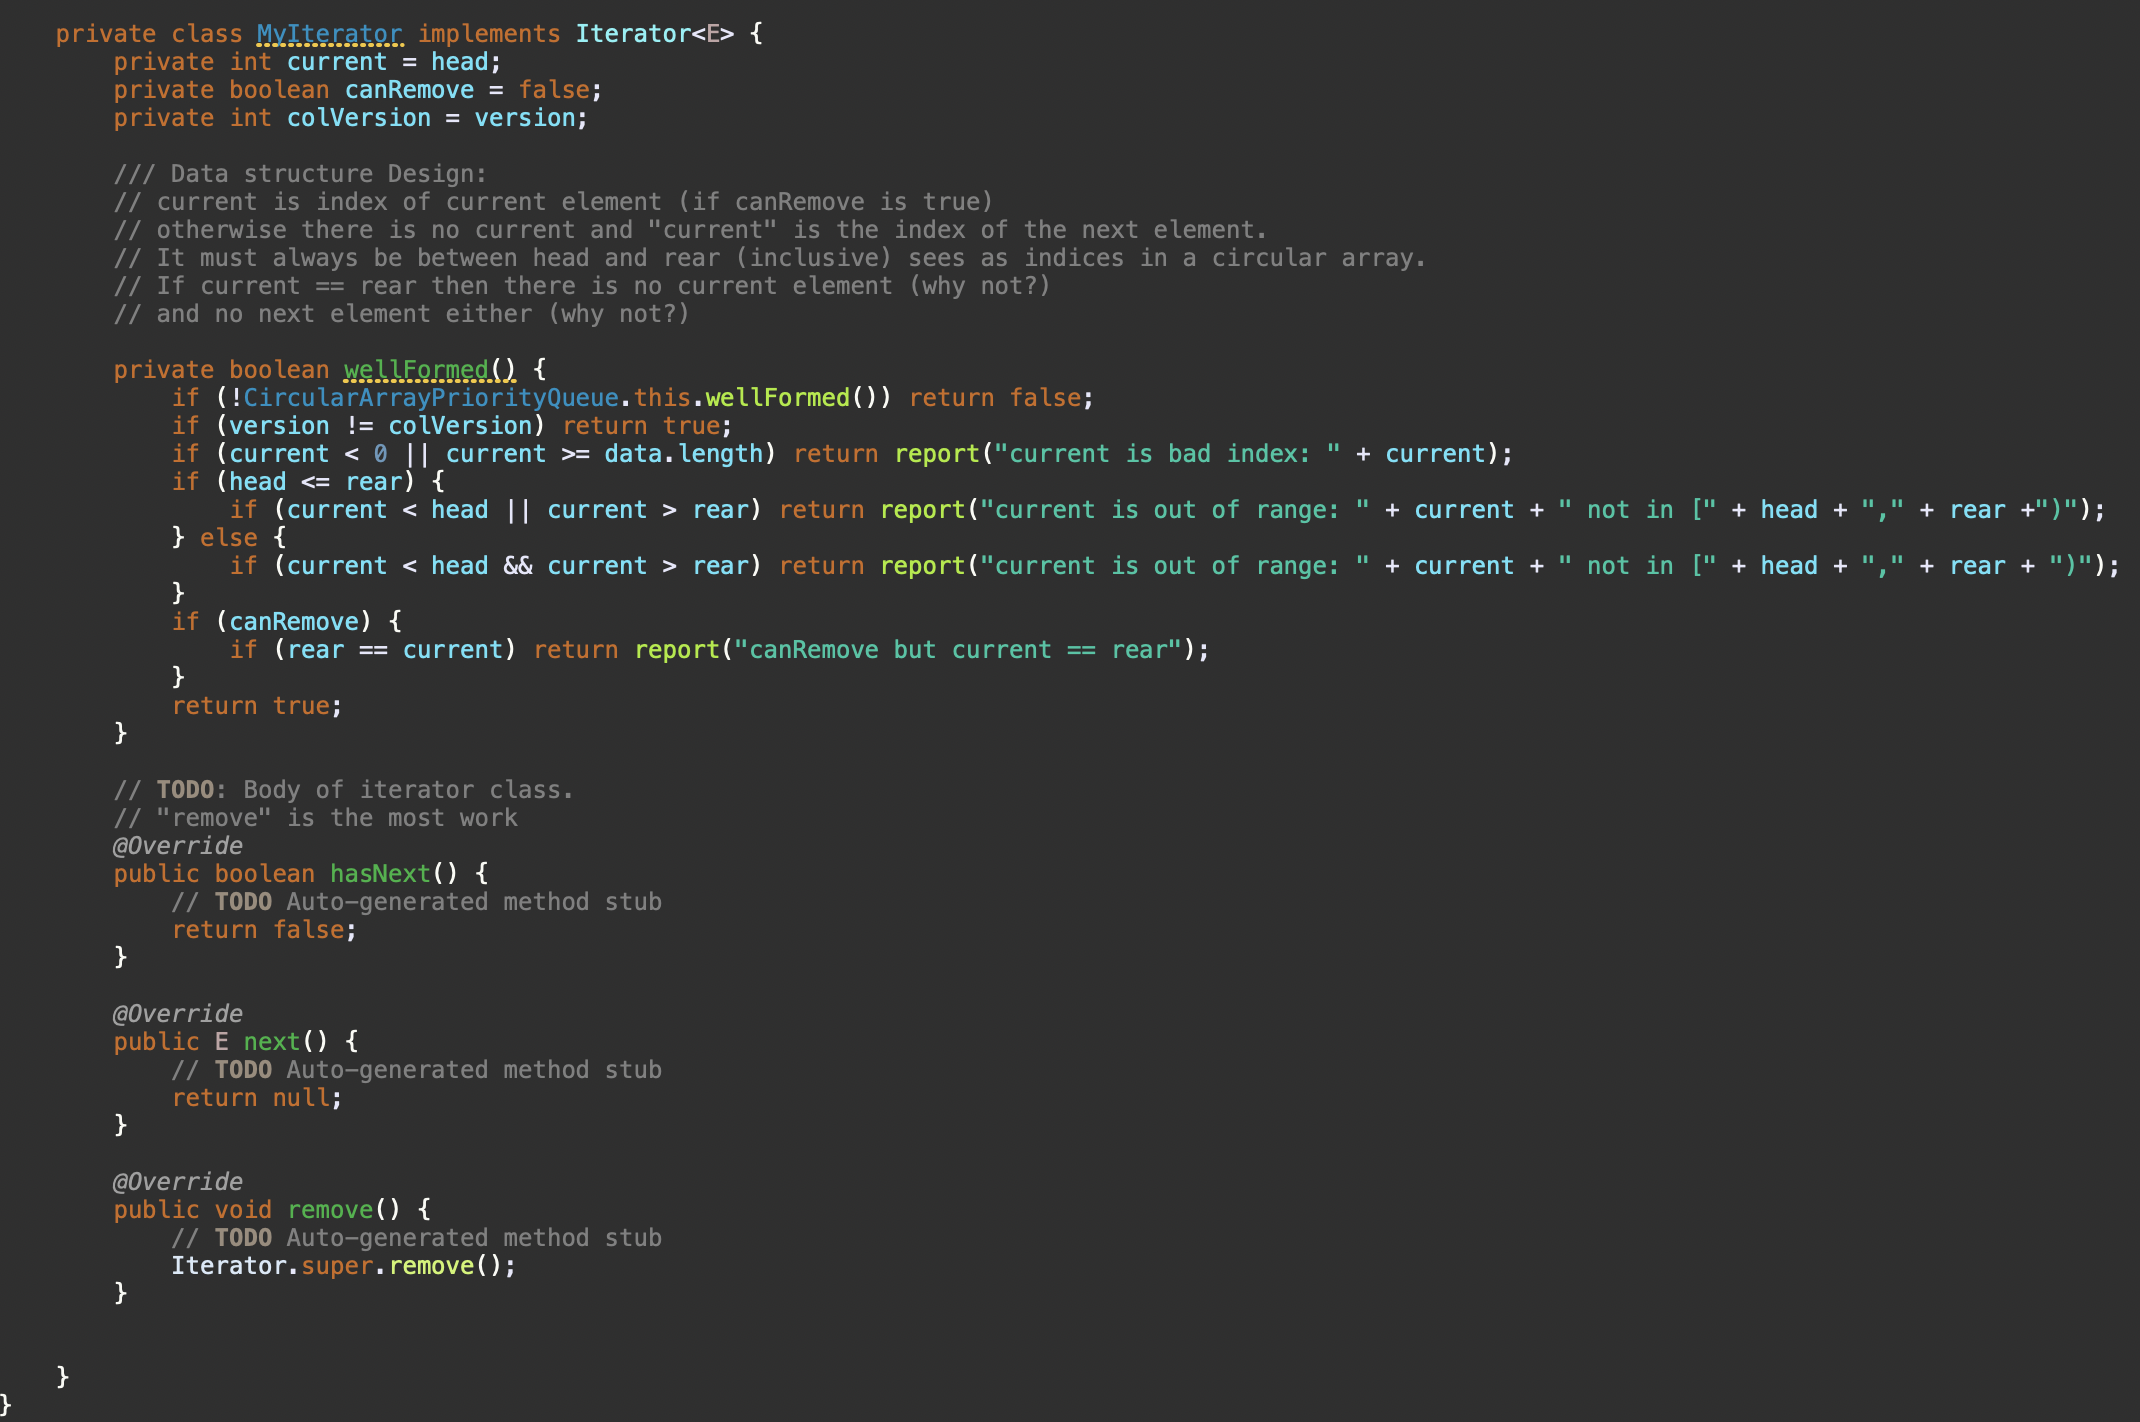Click the MyIterator class name
The height and width of the screenshot is (1422, 2140).
pyautogui.click(x=329, y=34)
